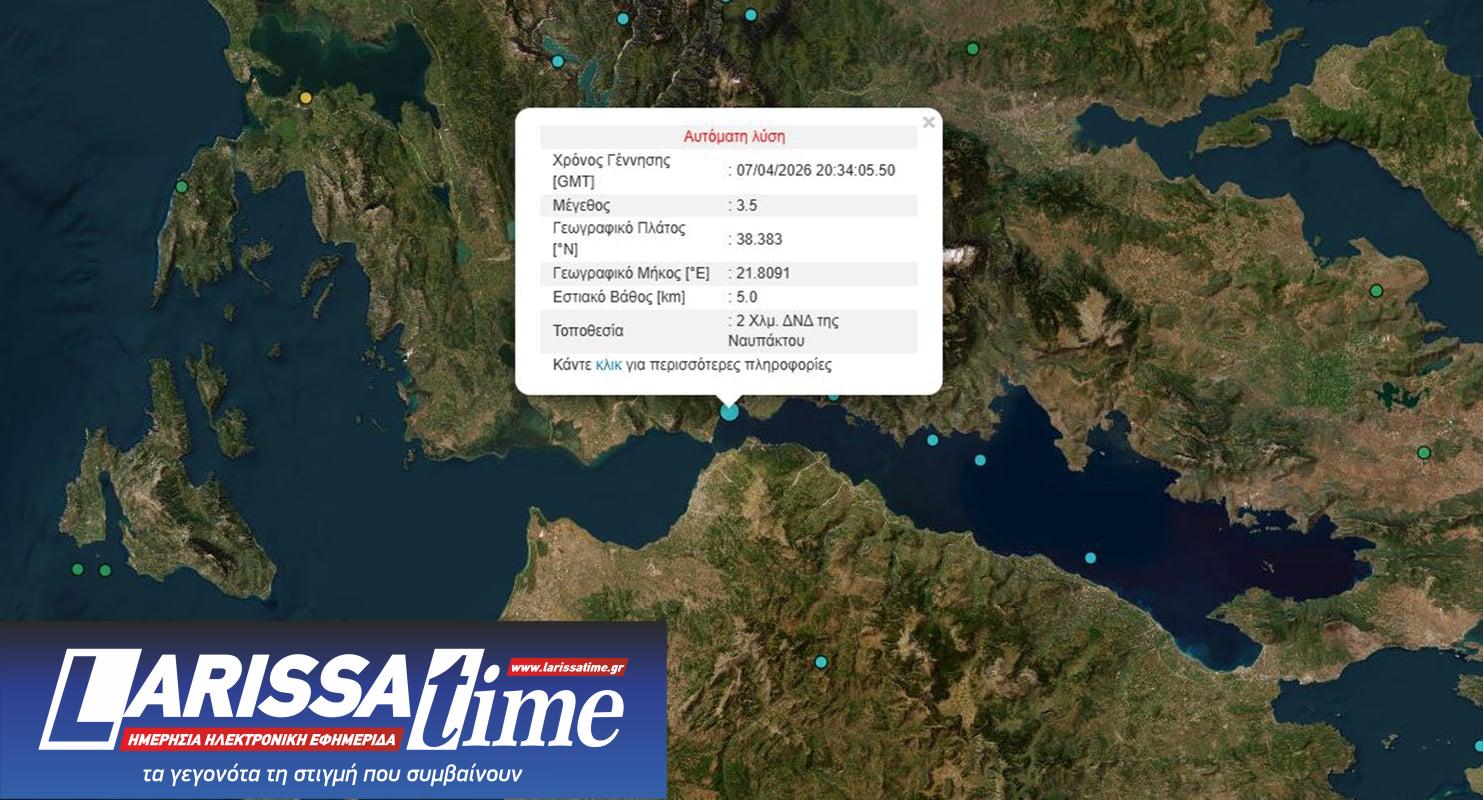Select the cyan marker just right of popup's bottom edge
Screen dimensions: 1483x800
coord(833,395)
